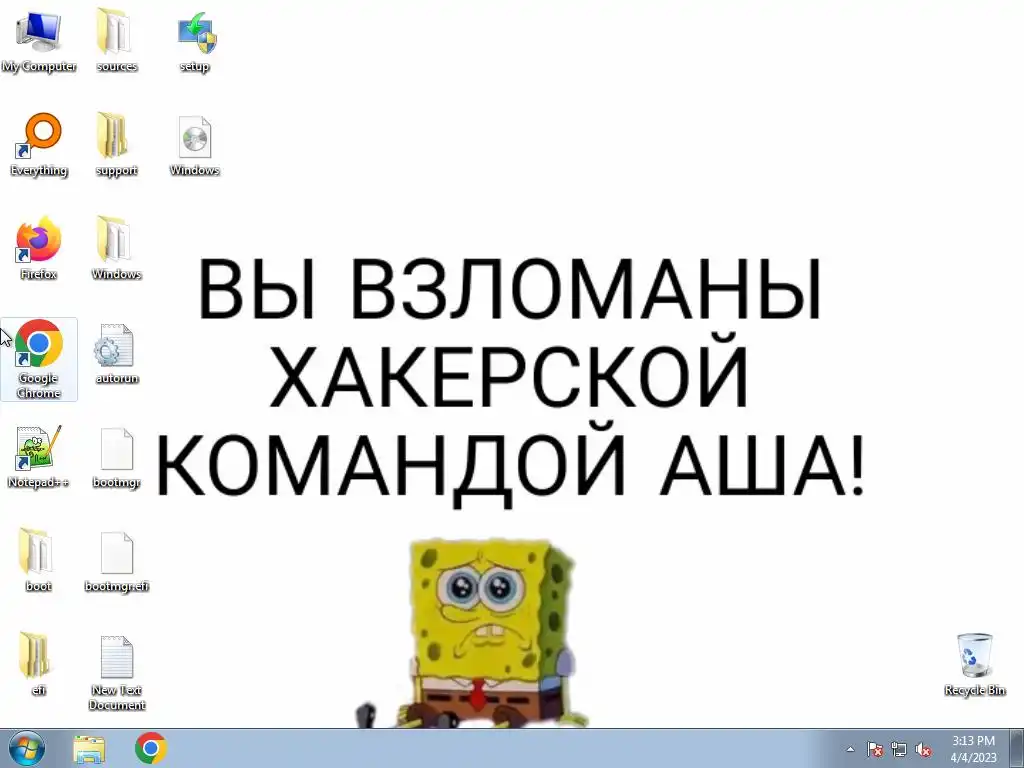1024x768 pixels.
Task: Open the network status tray icon
Action: [x=899, y=749]
